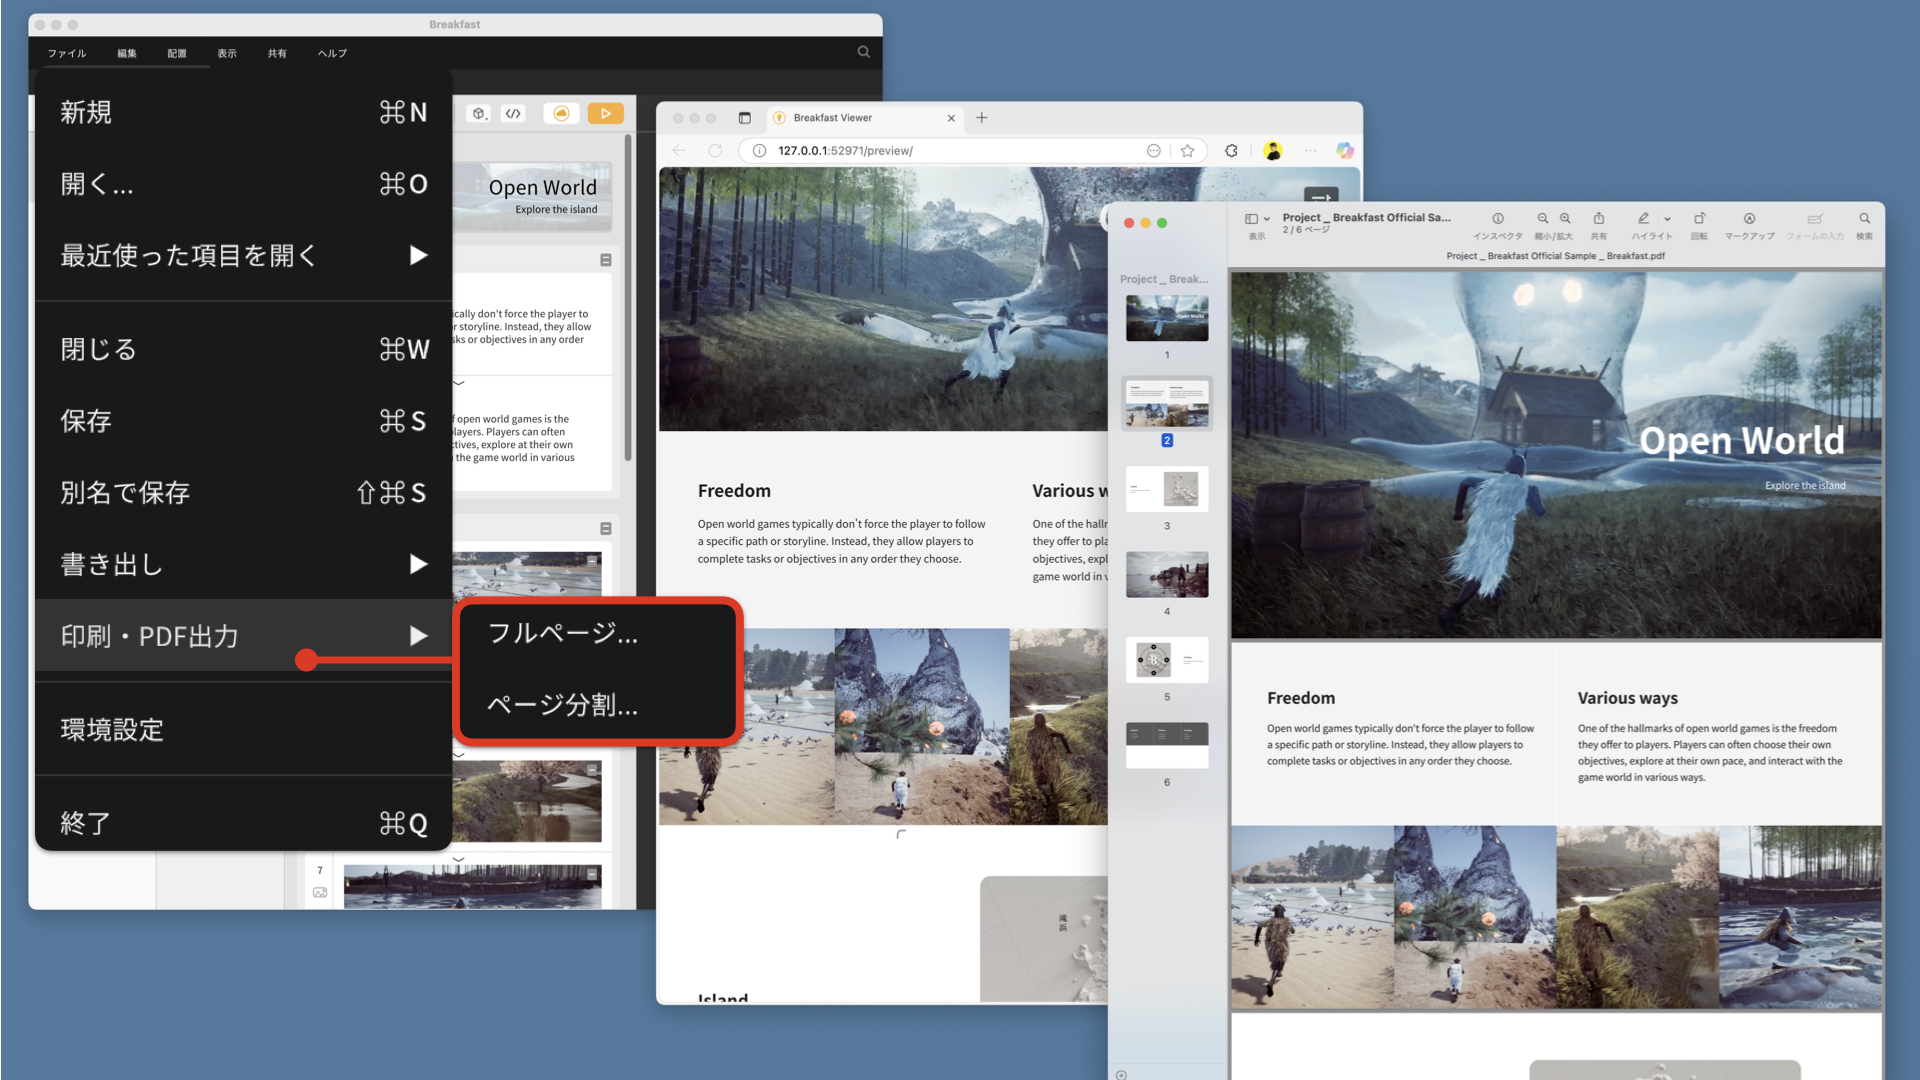Collapse the section list icon above Freedom text
The image size is (1920, 1080).
click(x=605, y=260)
